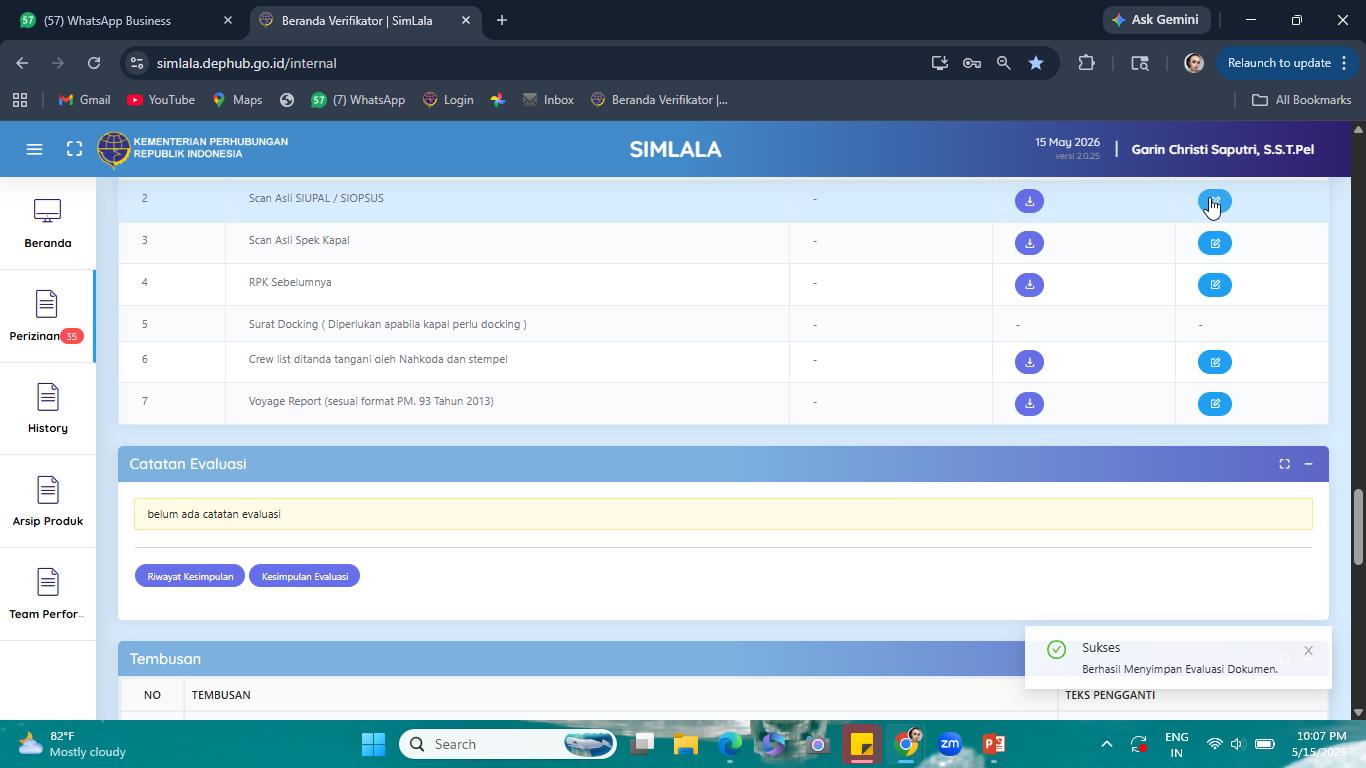Dismiss the Sukses notification toast

point(1308,651)
